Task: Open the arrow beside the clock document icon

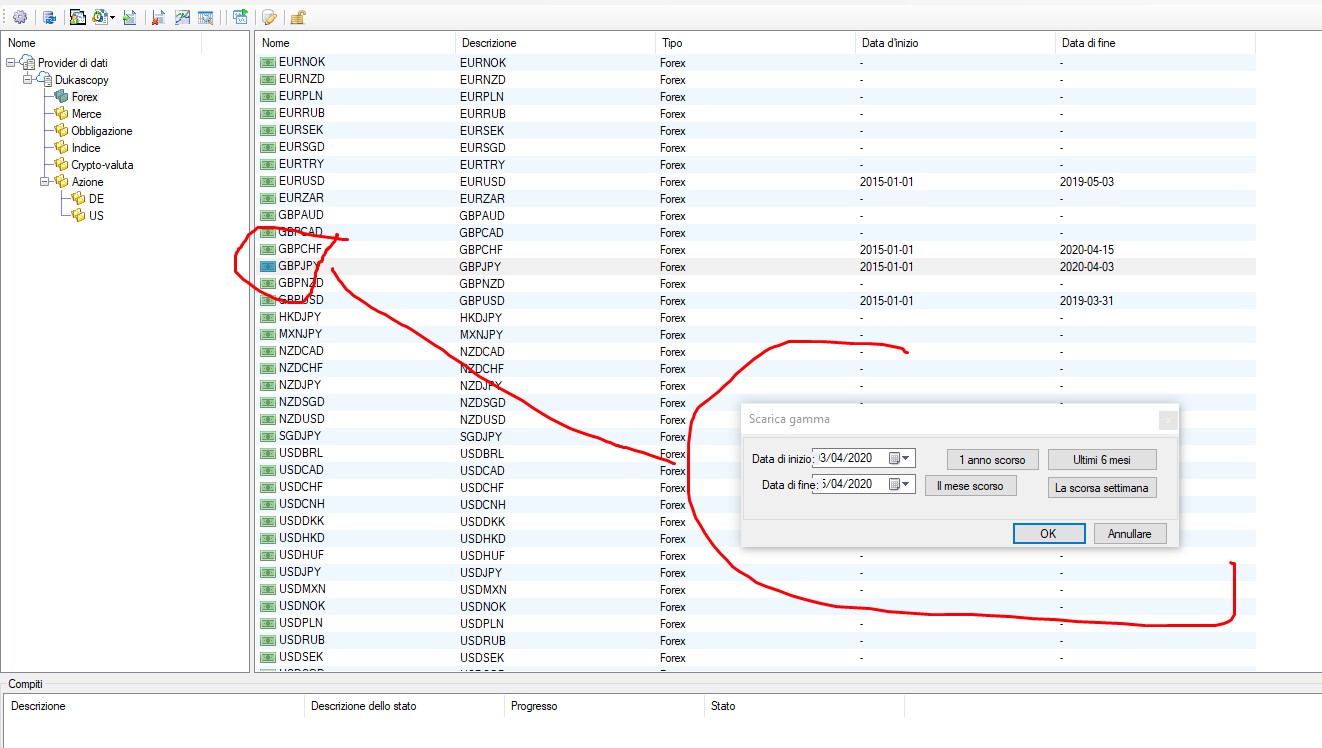Action: coord(112,17)
